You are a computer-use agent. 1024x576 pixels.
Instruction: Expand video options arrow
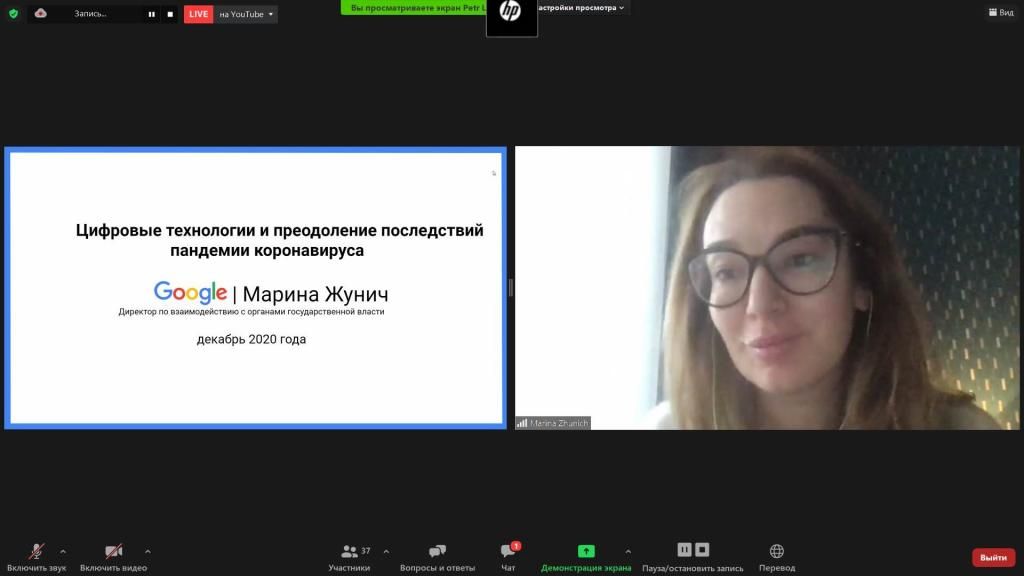click(x=148, y=552)
